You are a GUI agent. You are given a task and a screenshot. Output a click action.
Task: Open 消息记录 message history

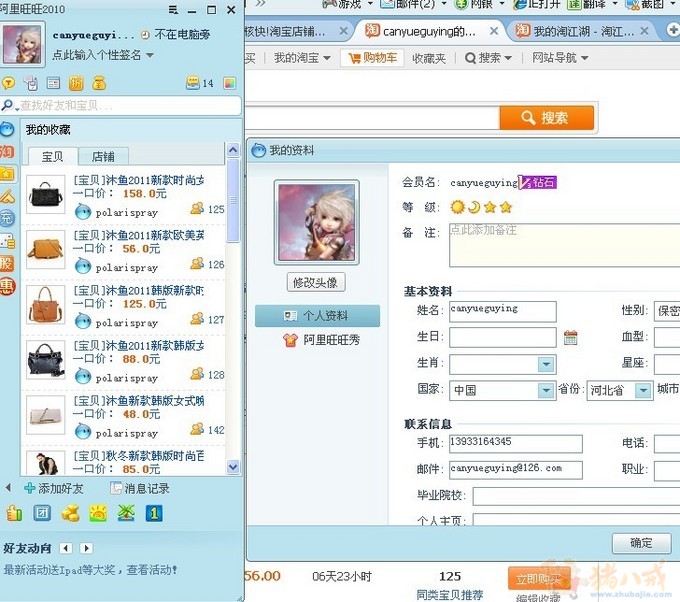(139, 488)
